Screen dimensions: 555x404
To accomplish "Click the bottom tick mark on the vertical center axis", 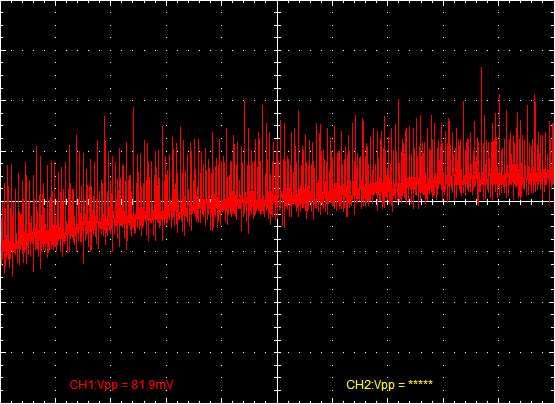I will coord(278,390).
